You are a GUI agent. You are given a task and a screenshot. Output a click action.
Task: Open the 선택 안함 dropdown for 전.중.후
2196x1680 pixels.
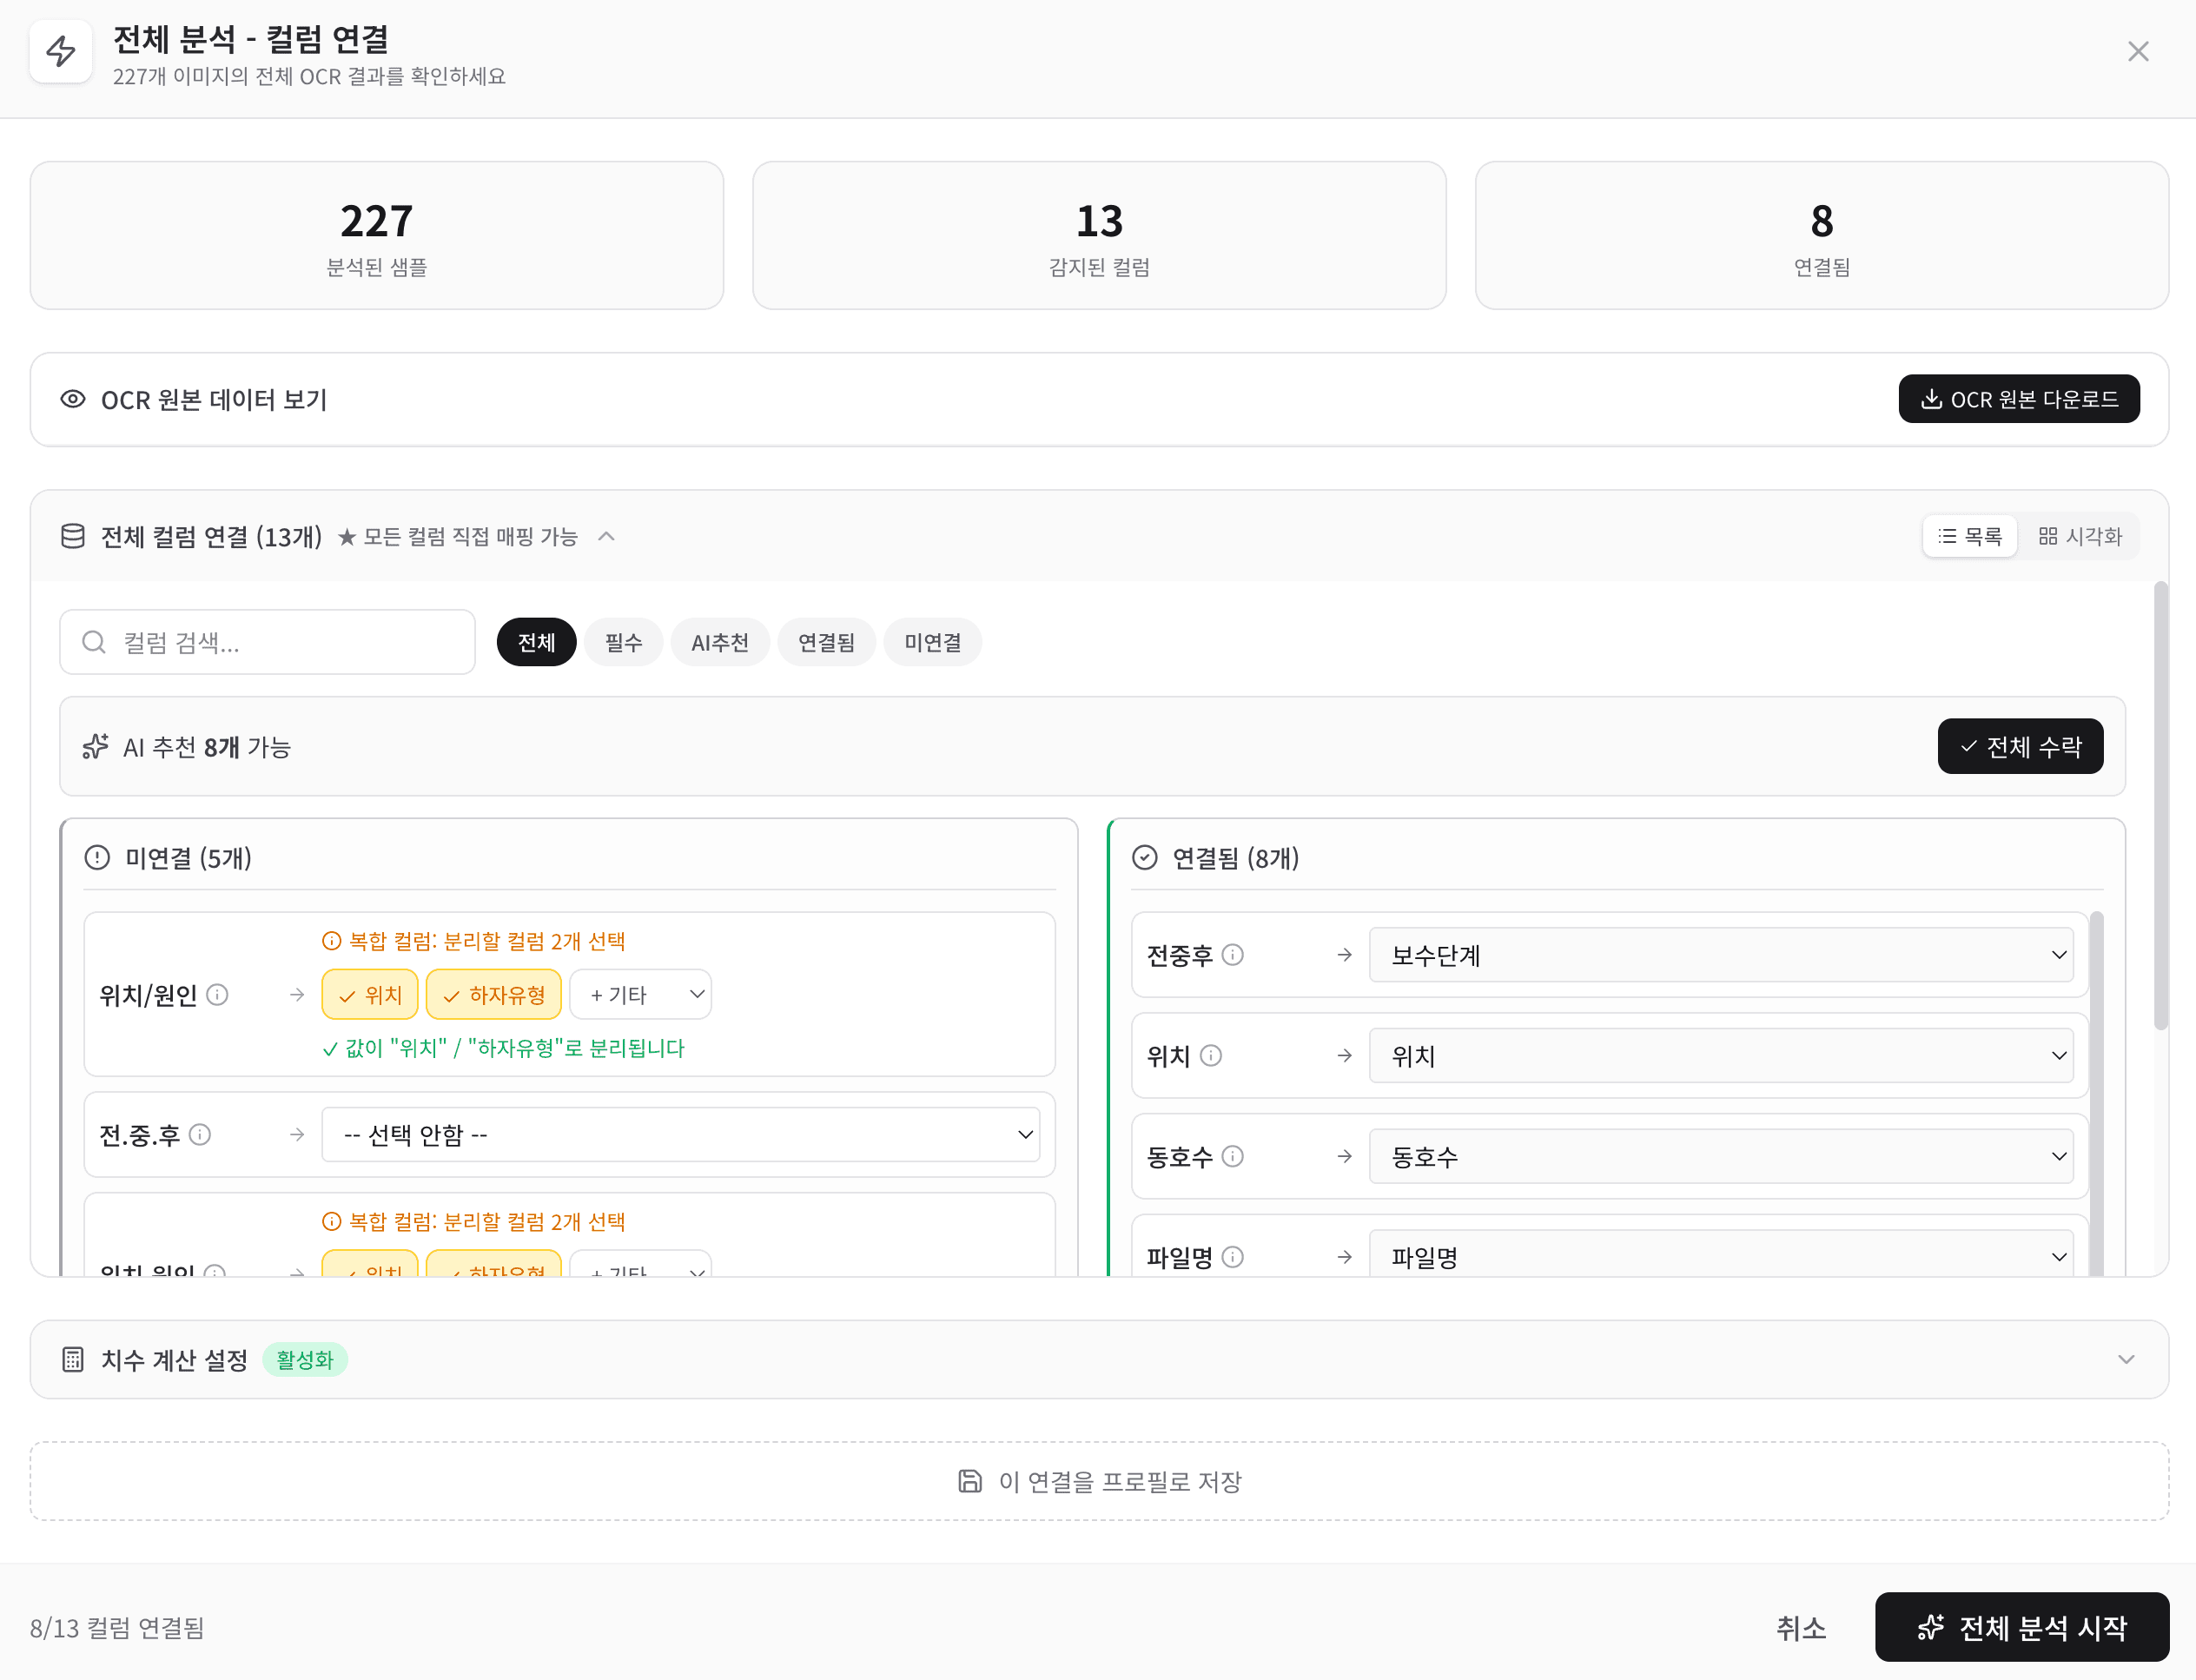point(681,1135)
